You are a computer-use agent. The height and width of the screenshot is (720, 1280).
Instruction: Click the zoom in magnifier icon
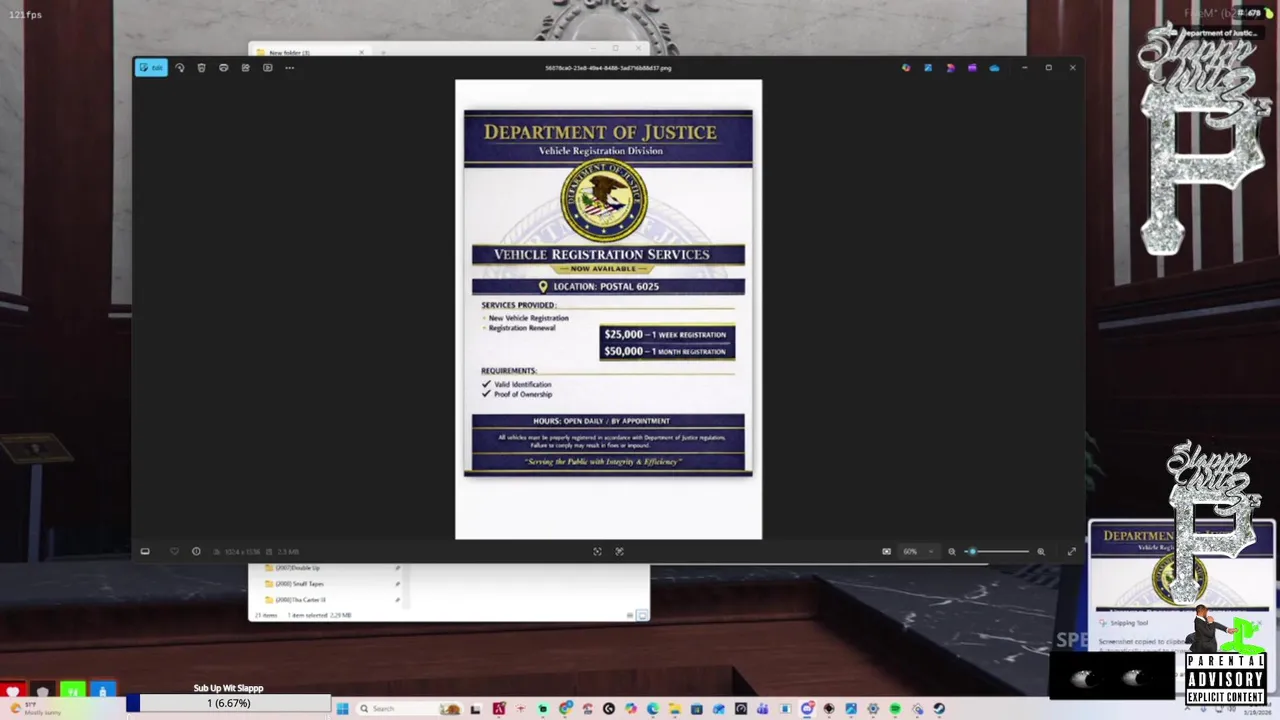tap(1041, 551)
